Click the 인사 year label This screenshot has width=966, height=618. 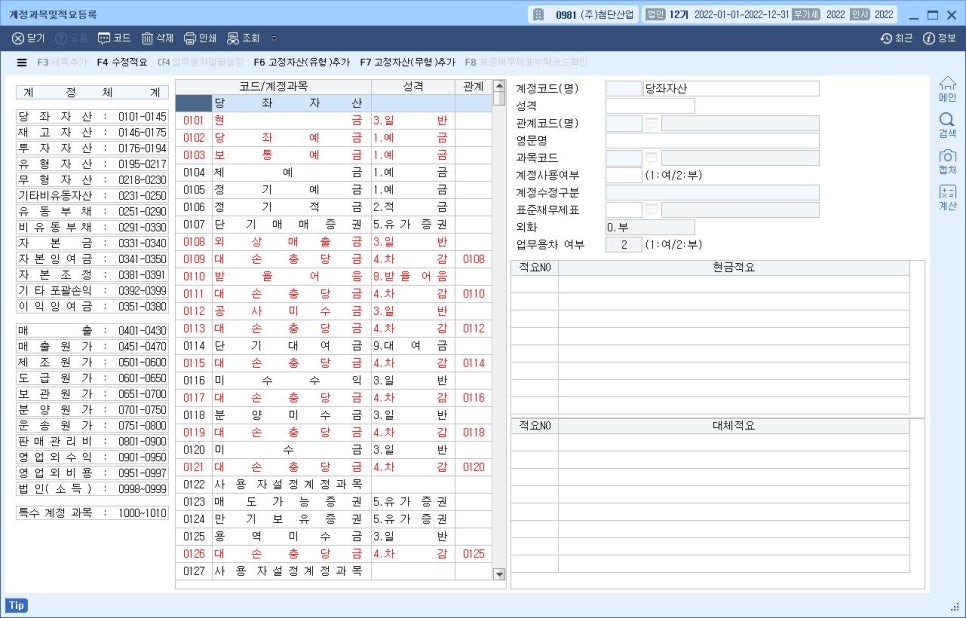click(859, 15)
